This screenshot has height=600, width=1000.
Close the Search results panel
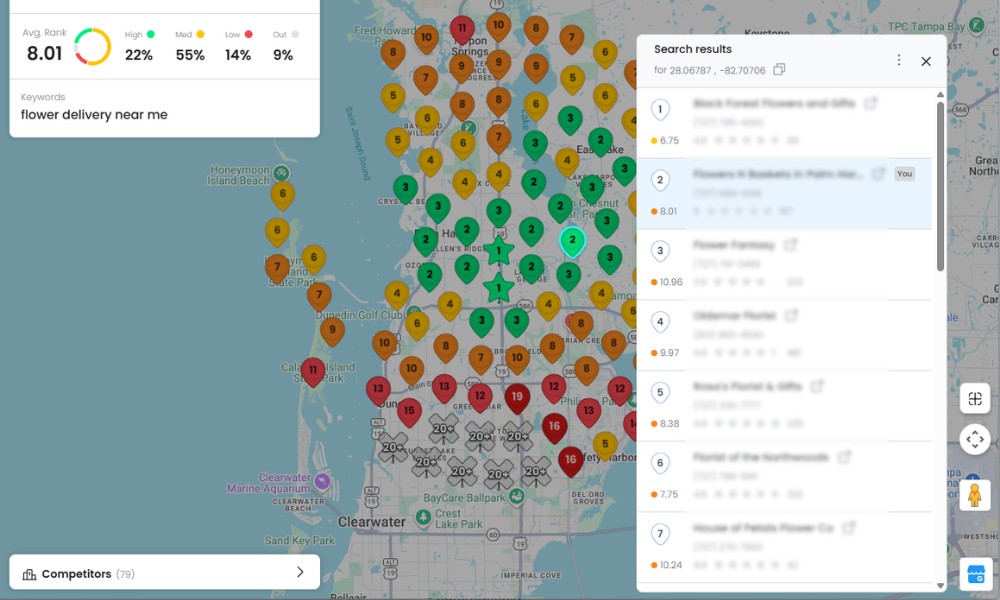[926, 61]
